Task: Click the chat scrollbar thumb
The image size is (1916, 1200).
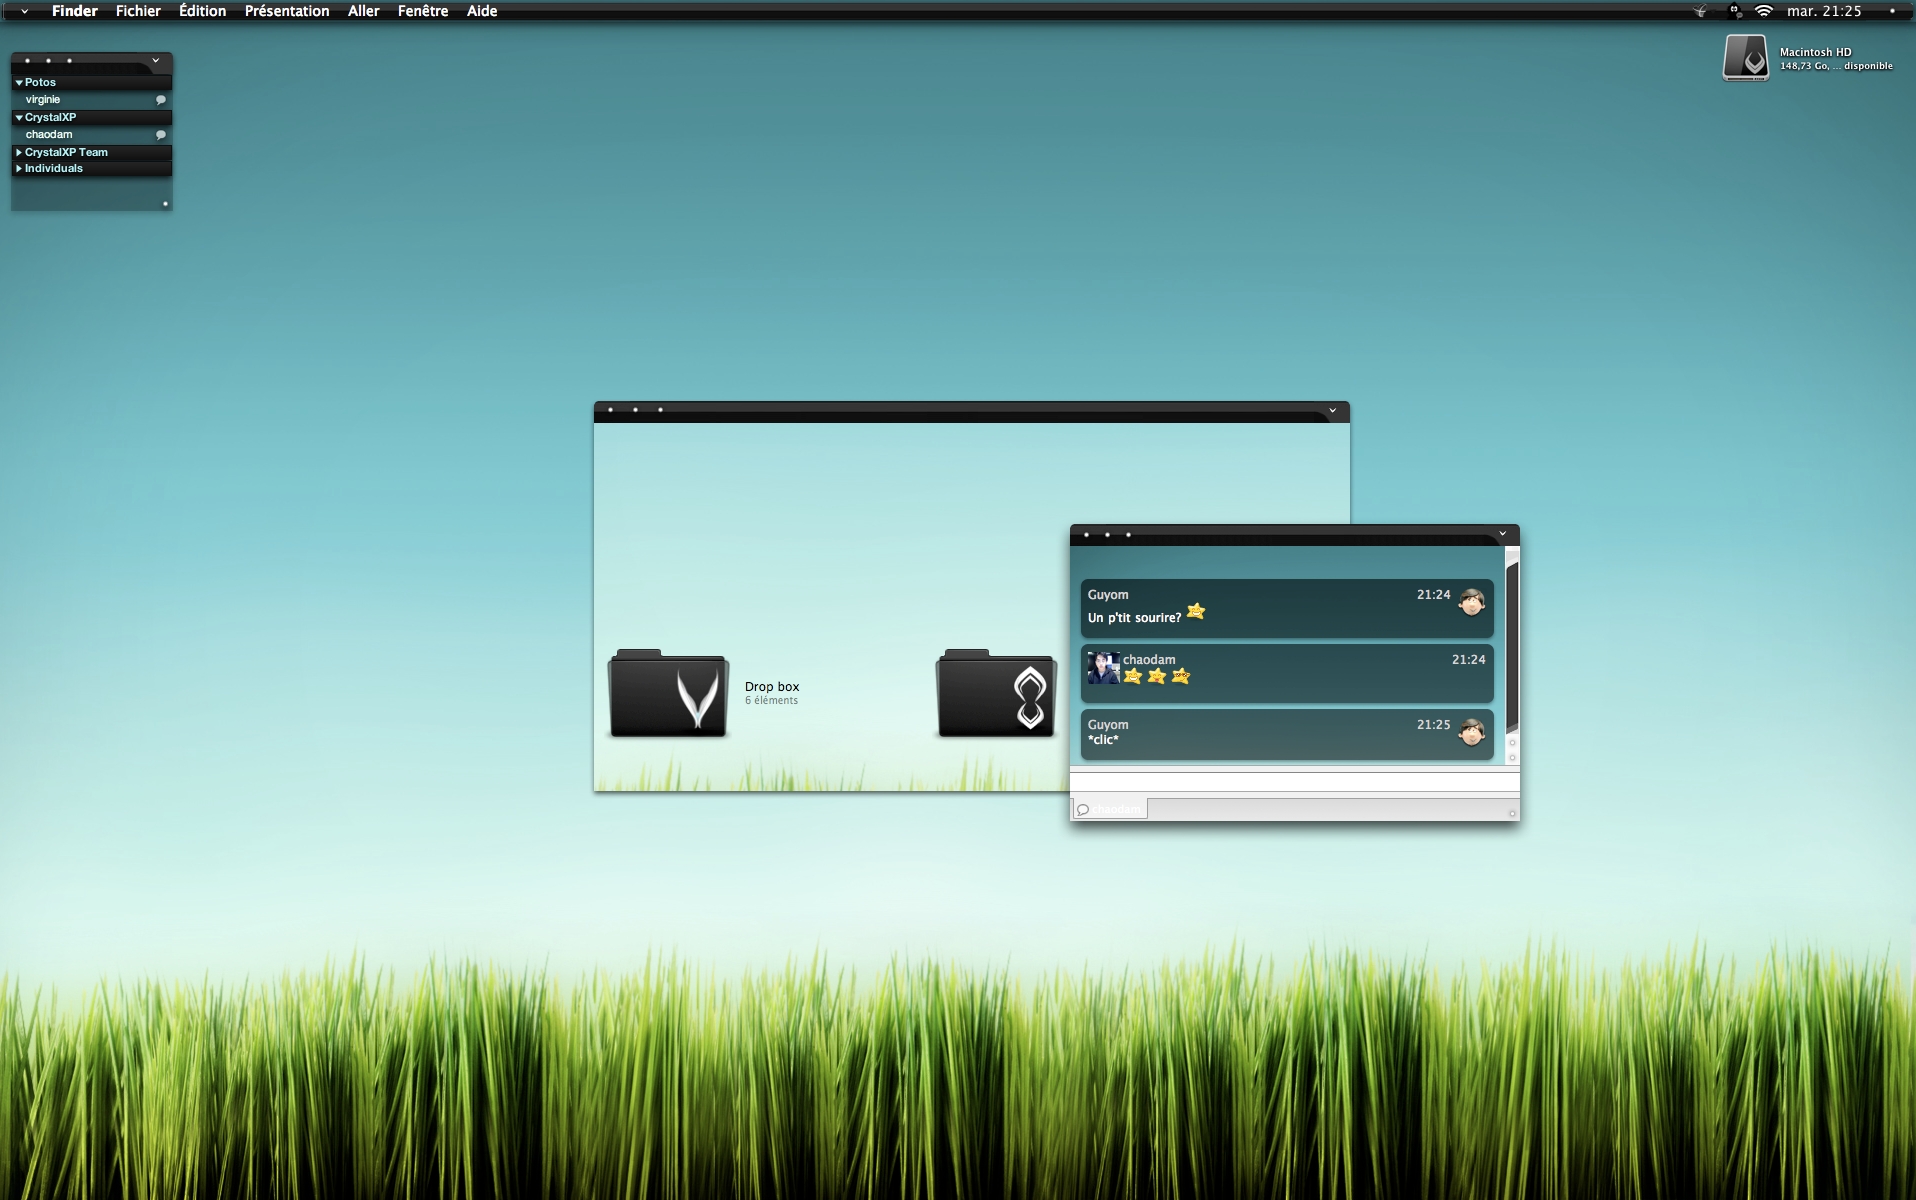Action: (1512, 646)
